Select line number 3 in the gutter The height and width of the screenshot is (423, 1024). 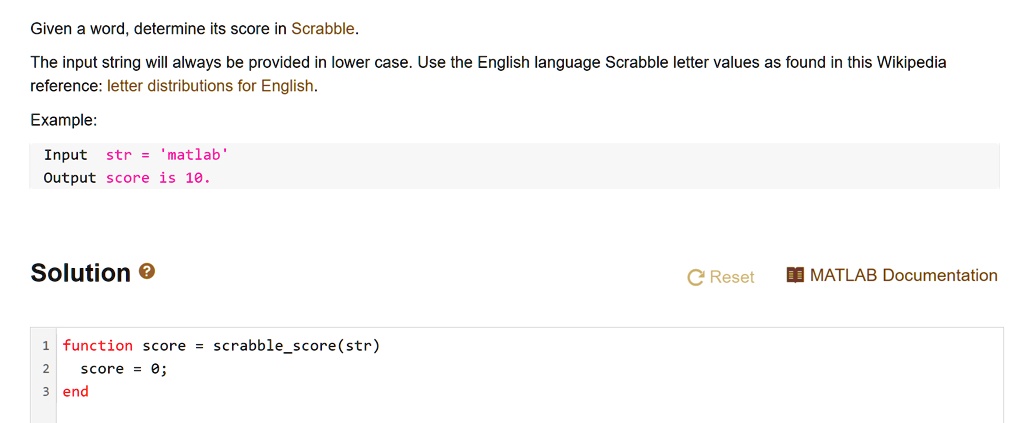click(x=46, y=392)
